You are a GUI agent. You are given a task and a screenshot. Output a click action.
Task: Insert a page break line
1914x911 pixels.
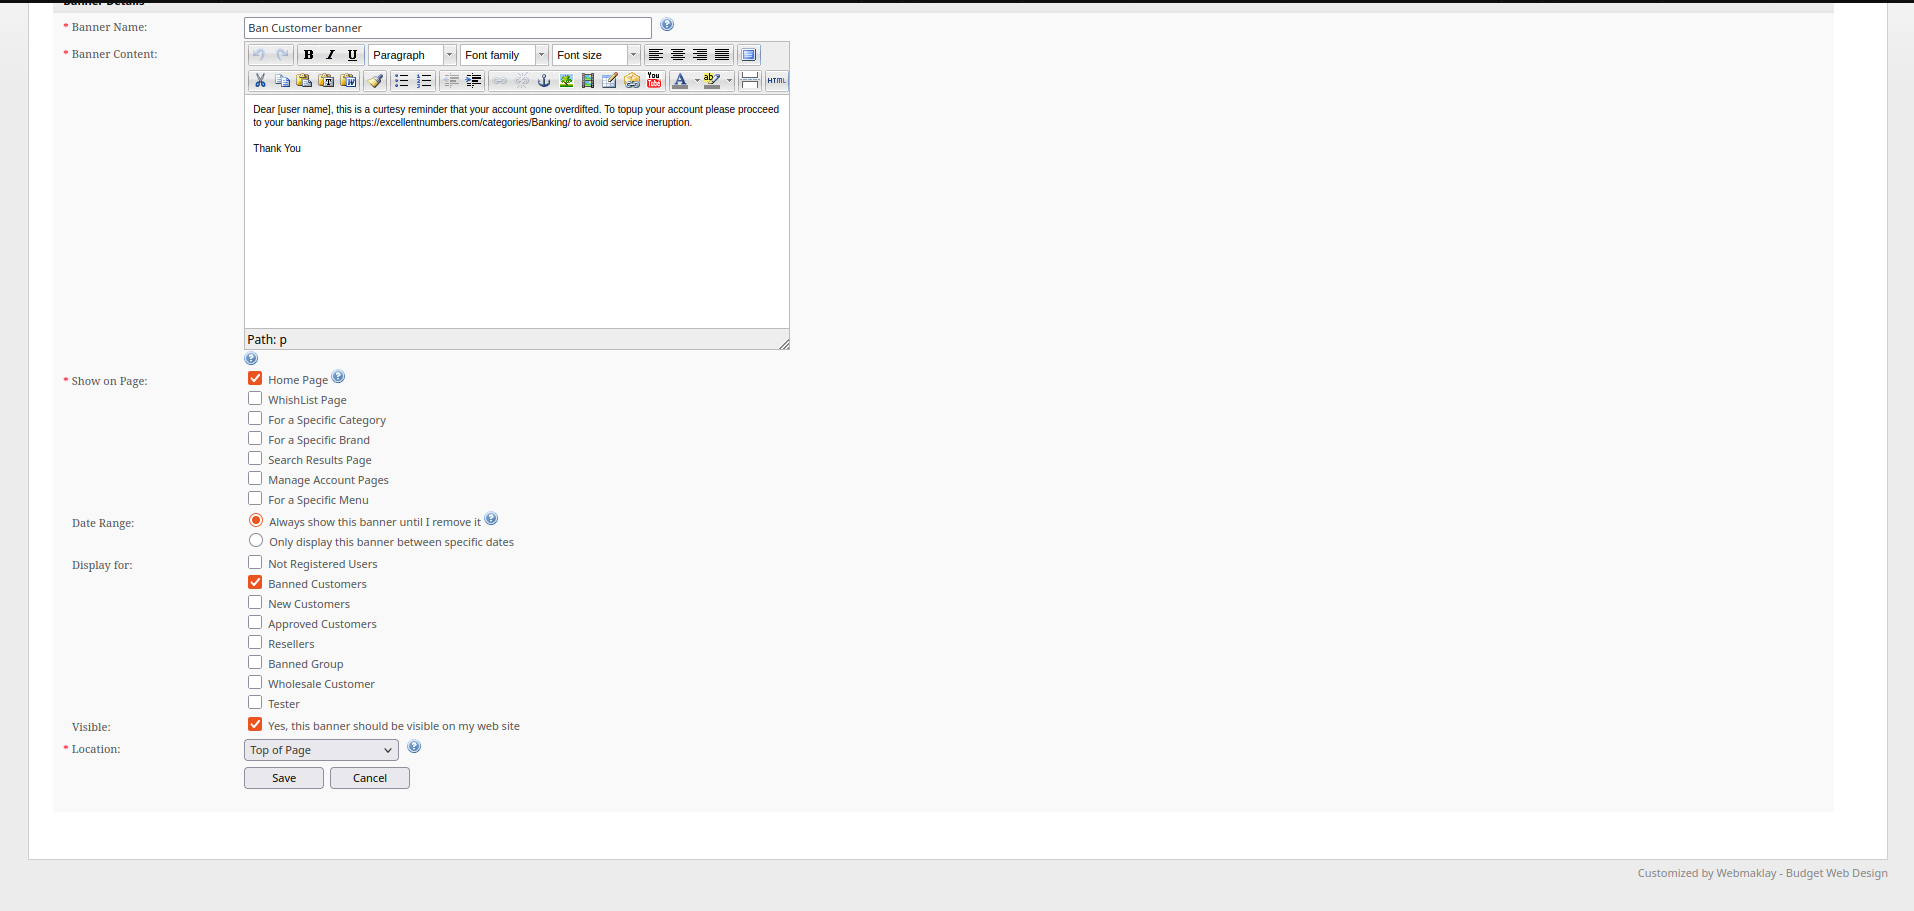coord(750,81)
